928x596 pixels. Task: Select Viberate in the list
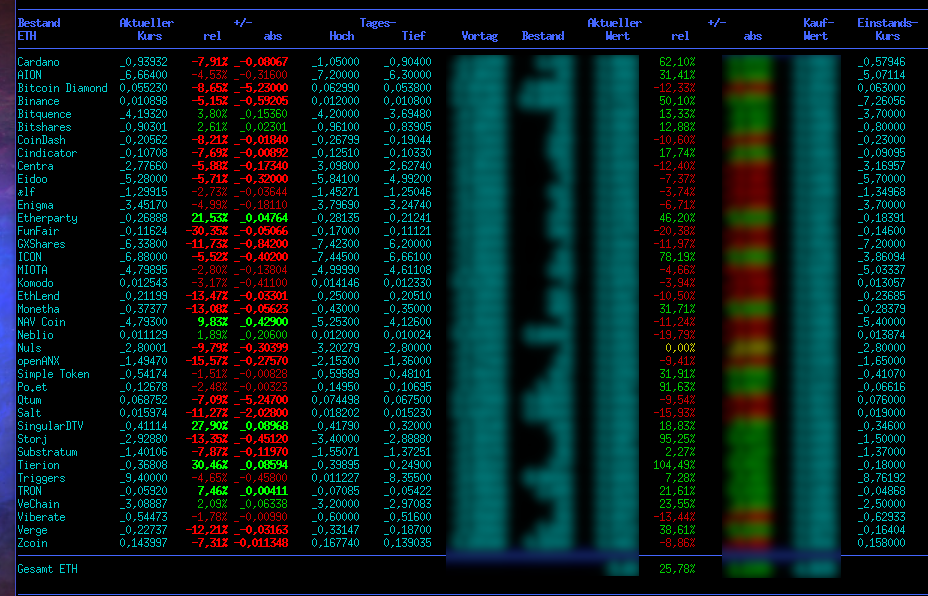41,518
